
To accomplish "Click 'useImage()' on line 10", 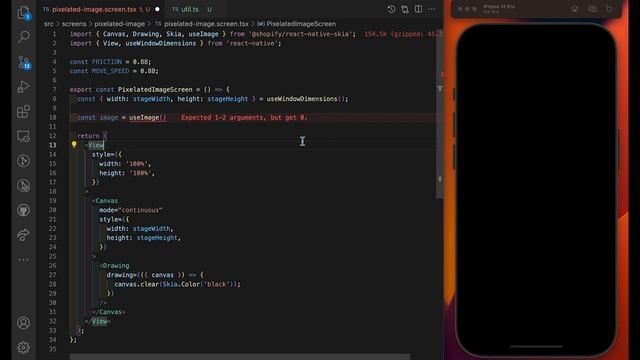I will 147,118.
